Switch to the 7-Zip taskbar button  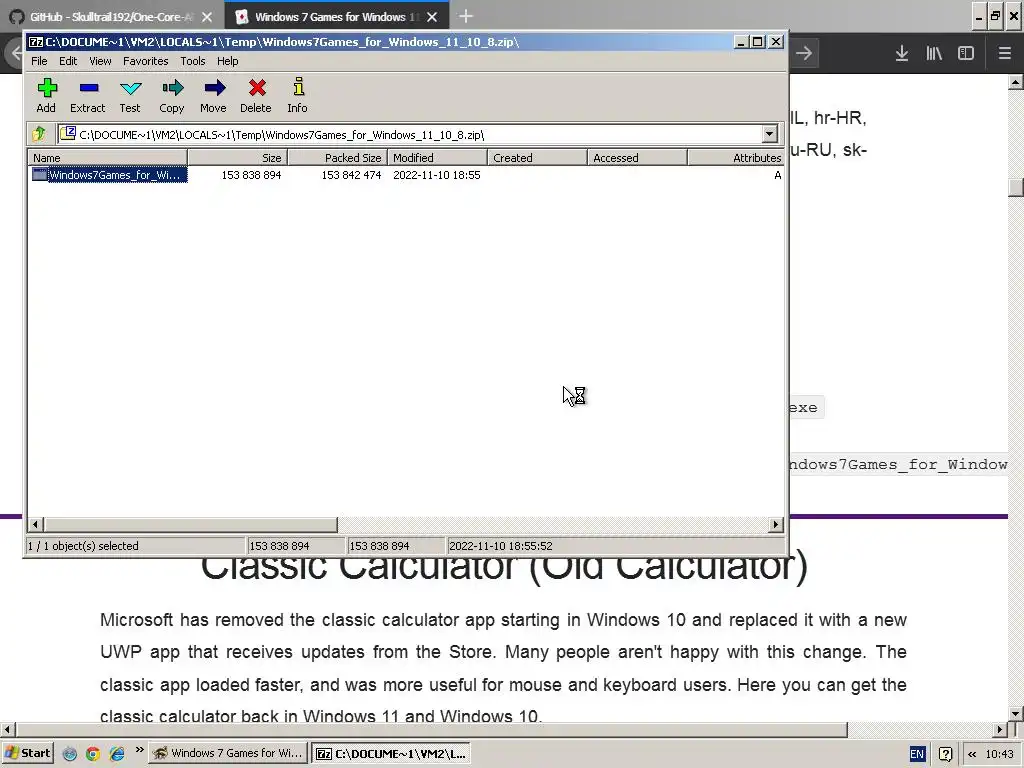click(391, 753)
